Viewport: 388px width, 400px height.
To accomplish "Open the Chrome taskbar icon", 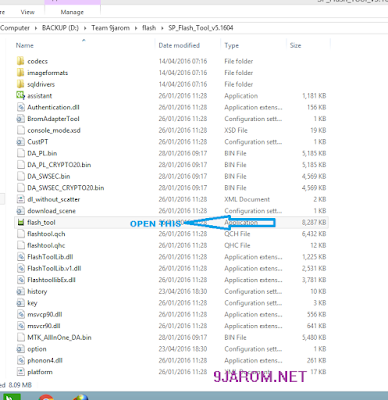I will click(x=46, y=397).
